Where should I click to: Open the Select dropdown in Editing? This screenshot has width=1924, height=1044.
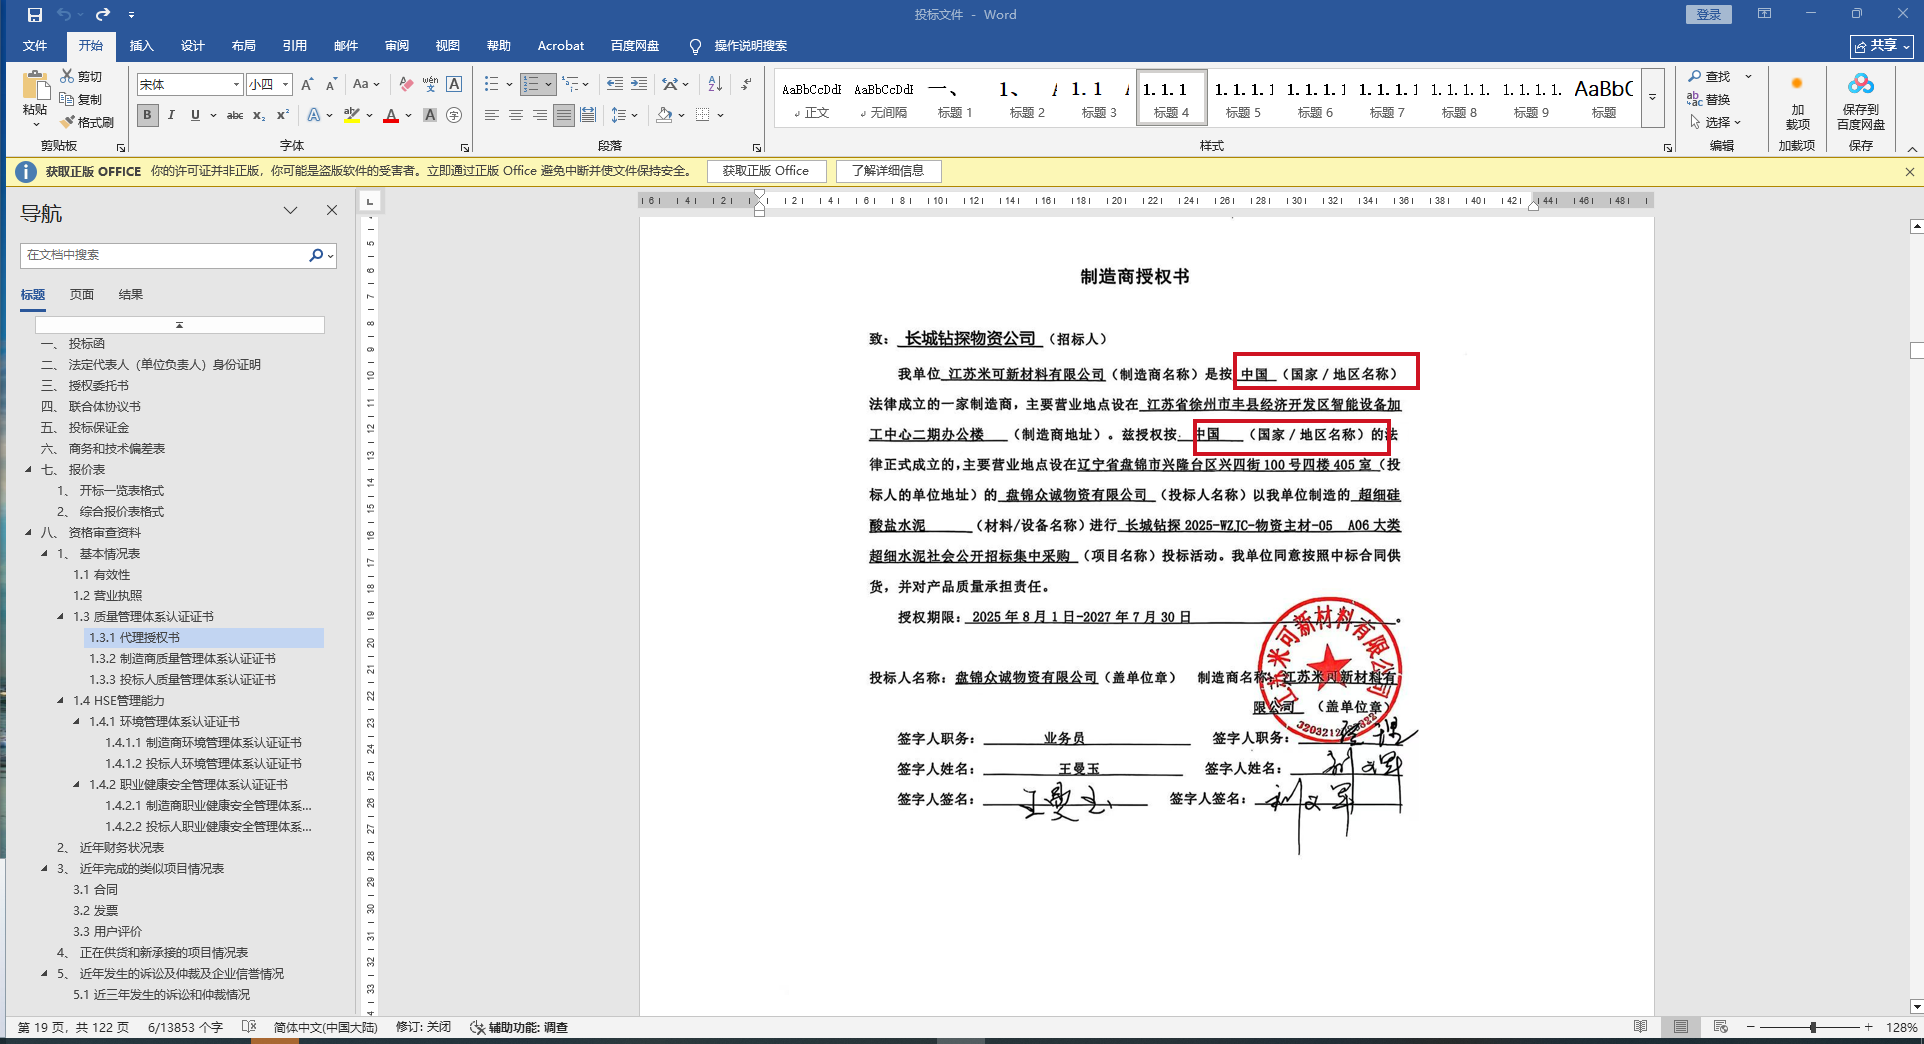click(x=1716, y=122)
